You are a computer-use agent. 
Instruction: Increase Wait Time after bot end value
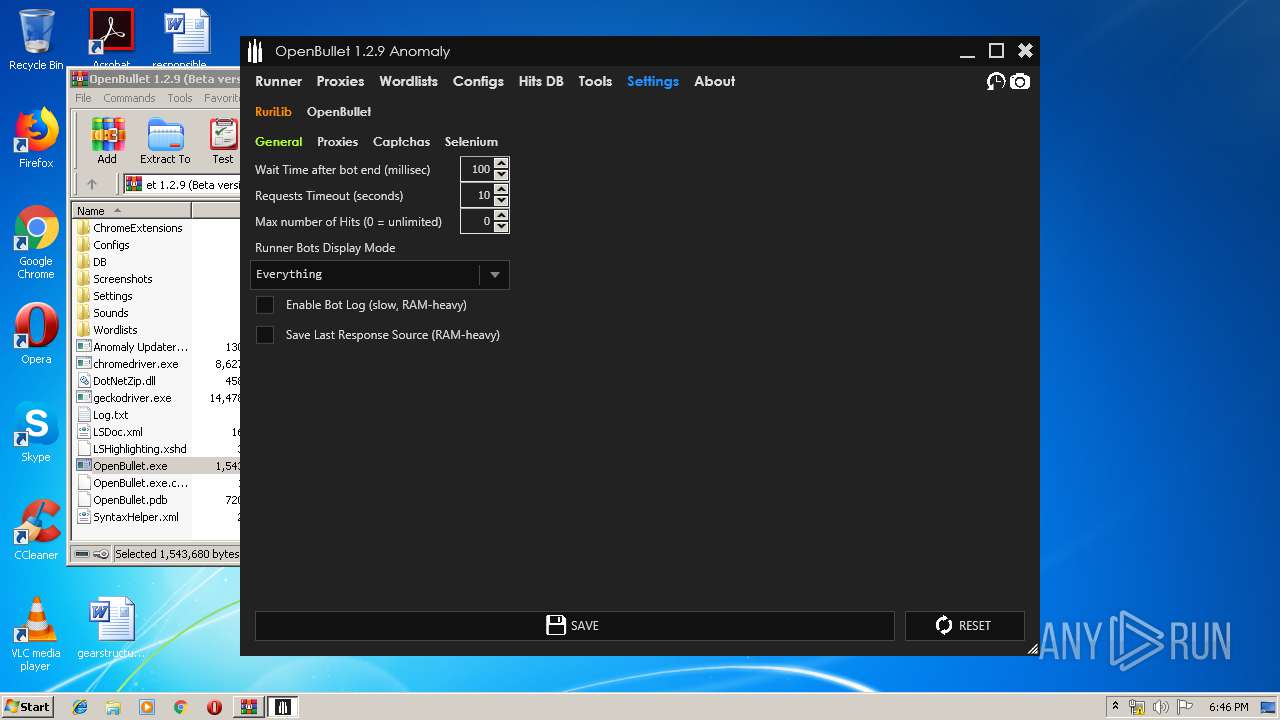tap(501, 164)
